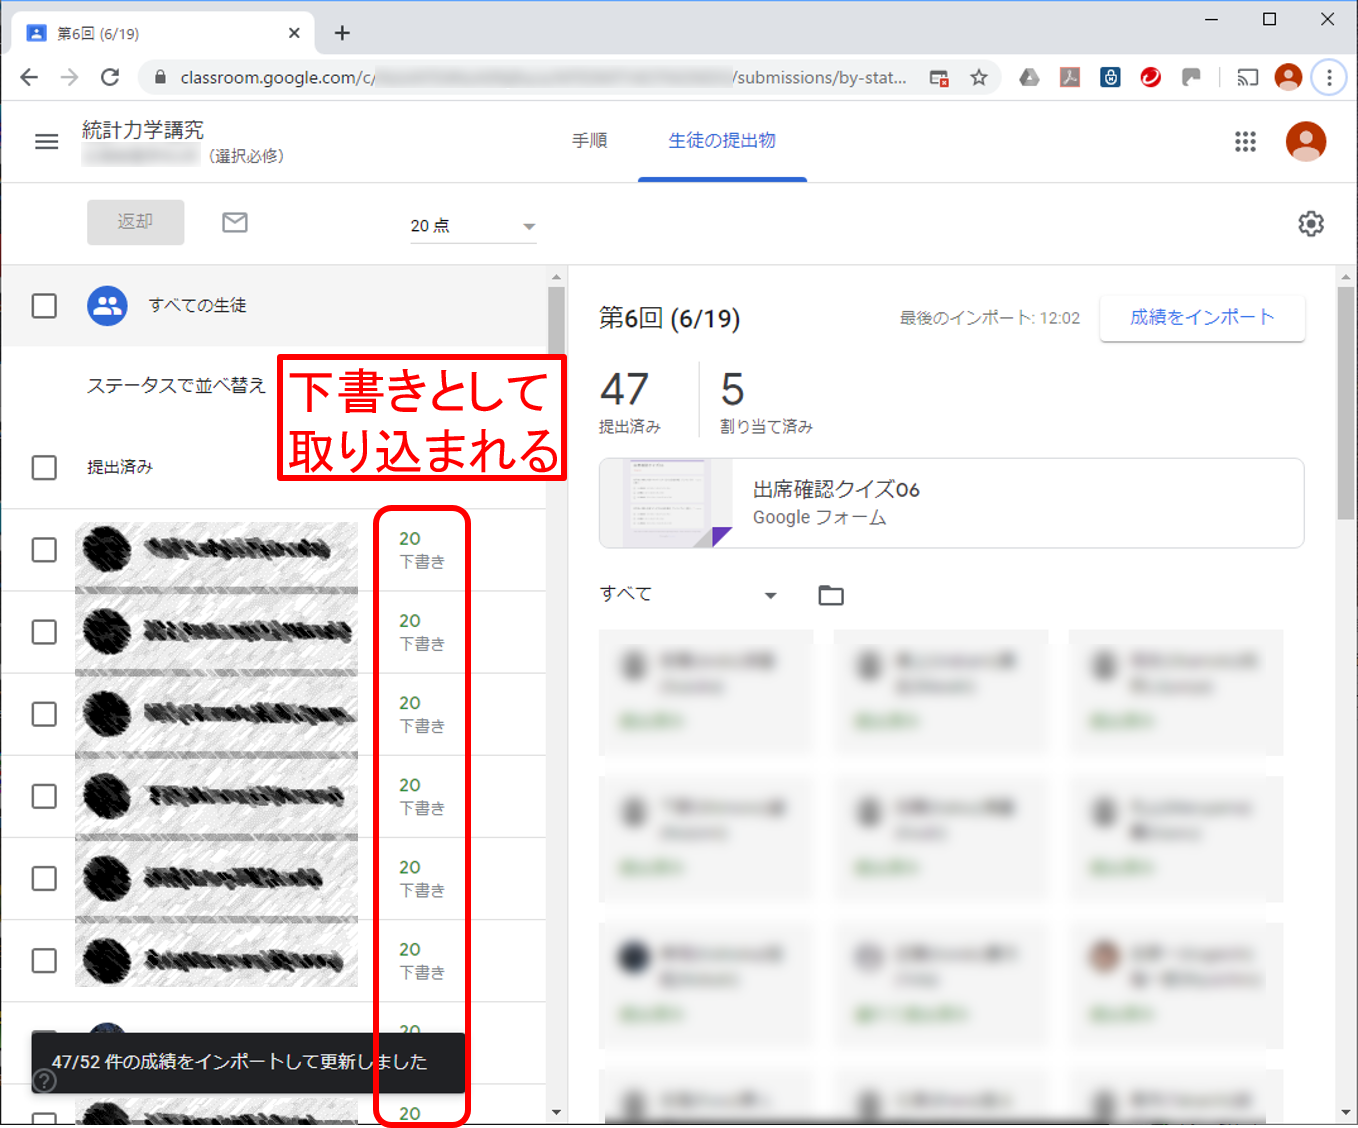Click the right panel vertical scrollbar

pyautogui.click(x=1345, y=403)
